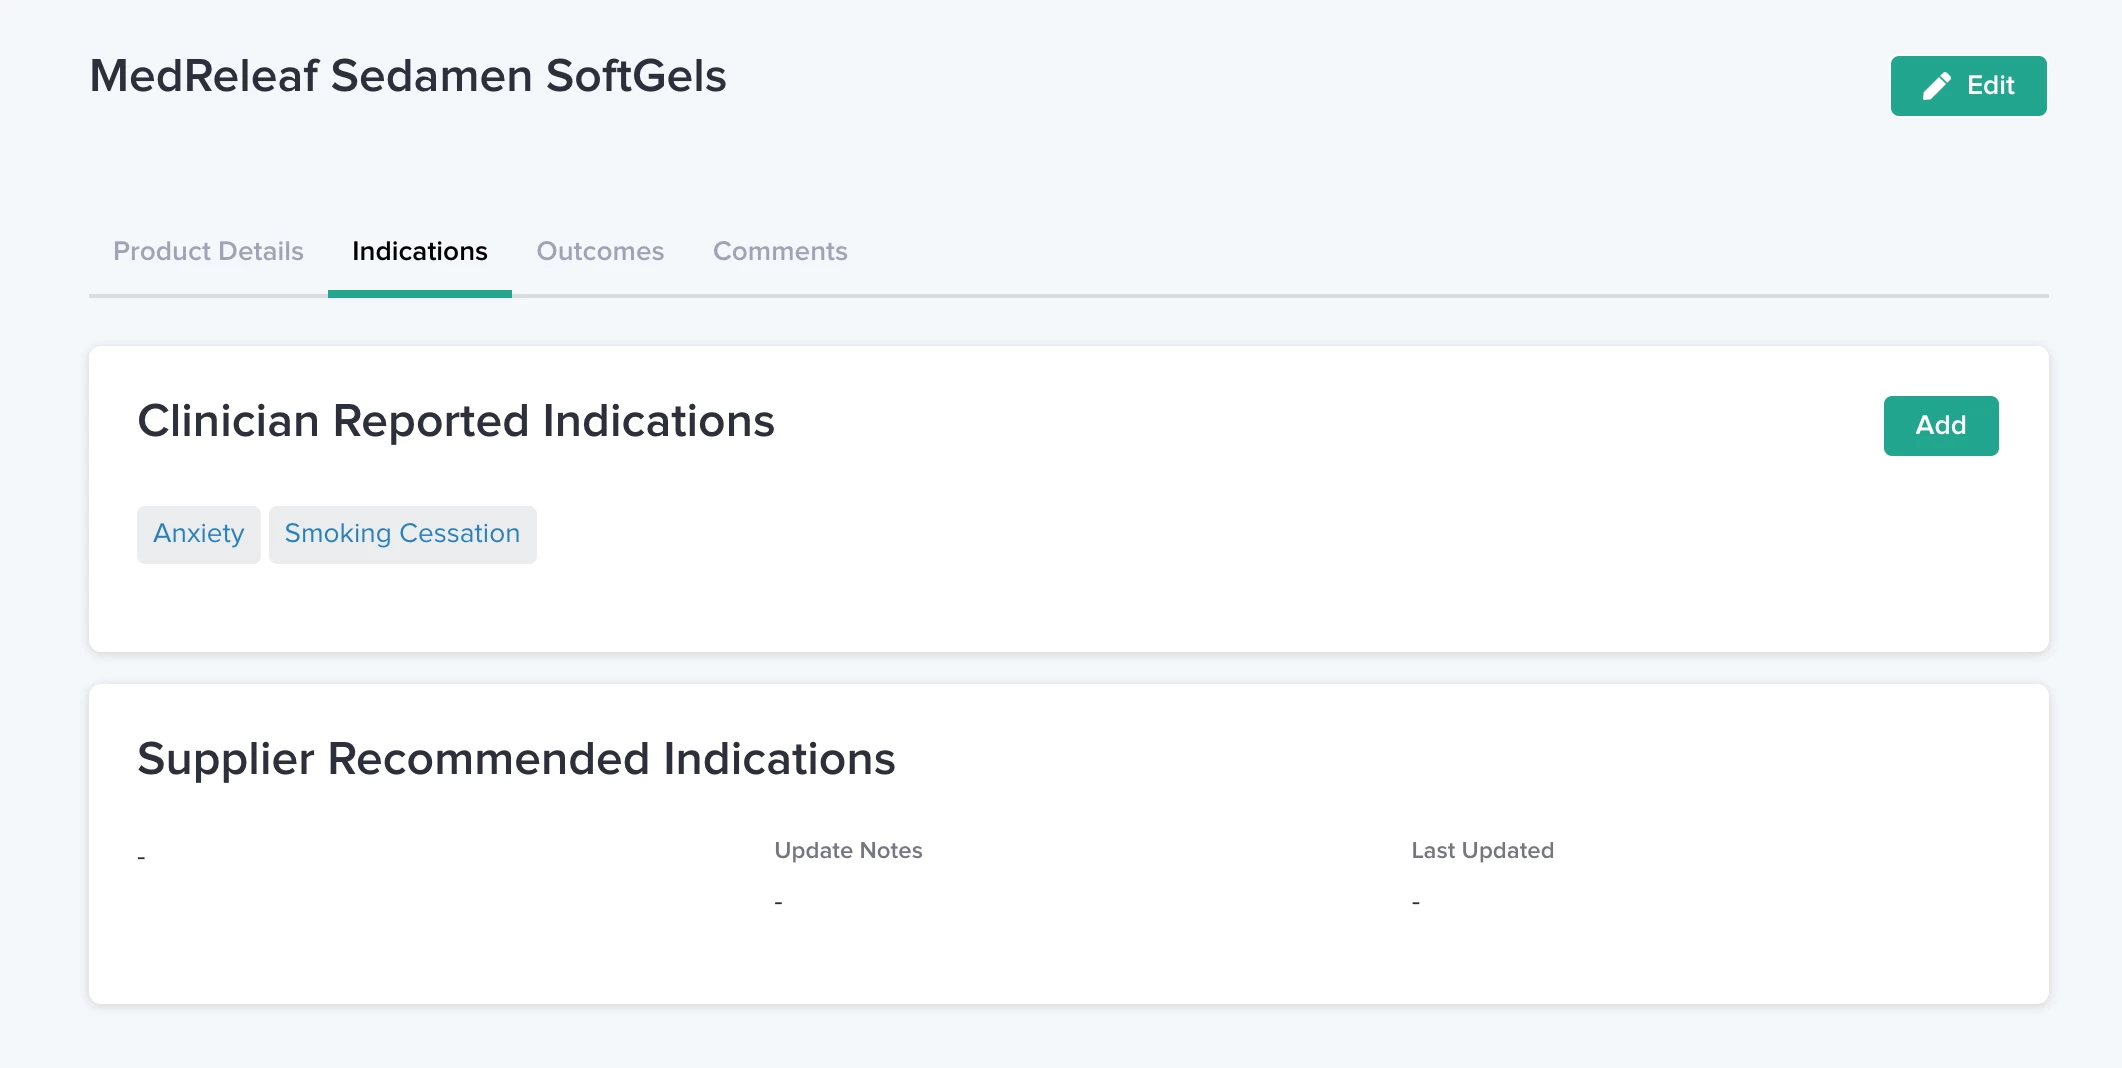This screenshot has height=1068, width=2122.
Task: Open the Product Details tab
Action: point(208,251)
